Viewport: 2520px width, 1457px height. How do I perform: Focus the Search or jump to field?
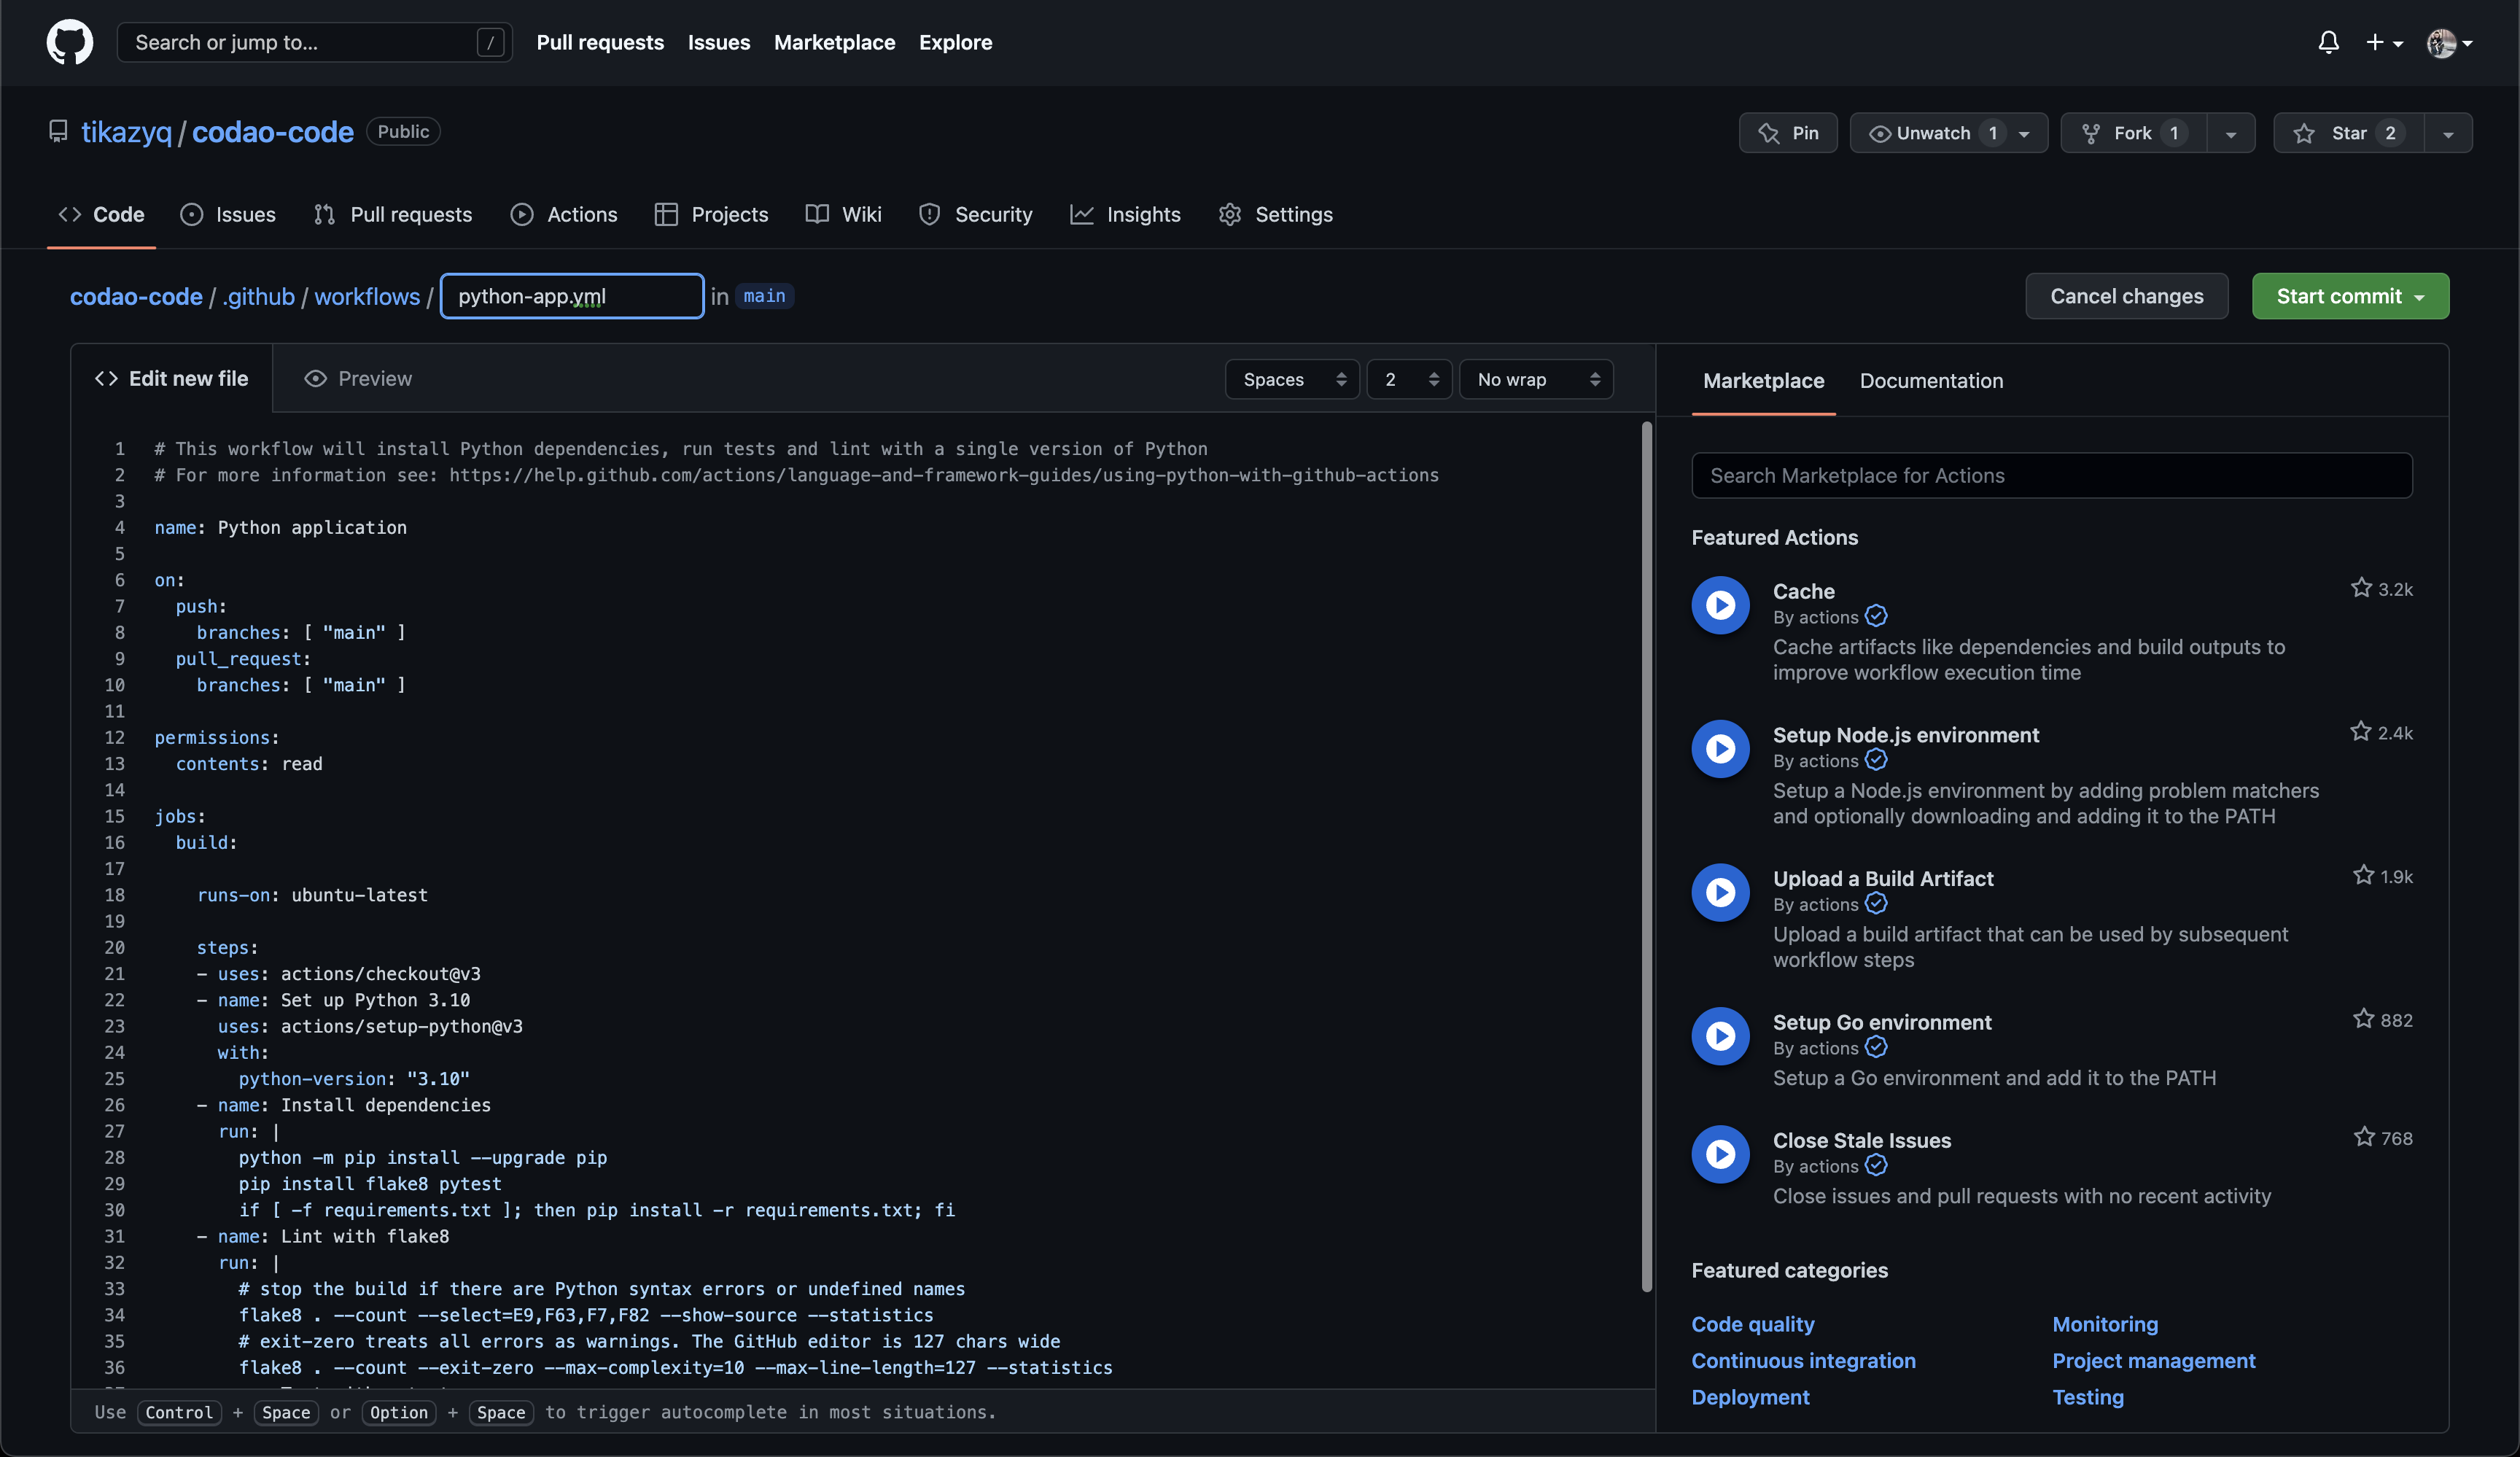(x=314, y=42)
